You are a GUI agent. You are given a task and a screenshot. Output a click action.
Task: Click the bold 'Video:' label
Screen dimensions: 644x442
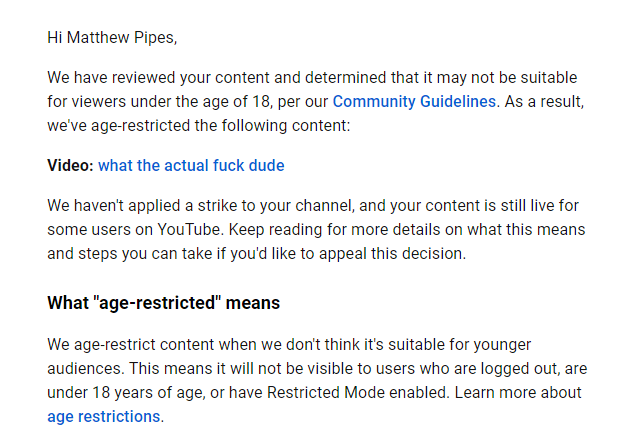[x=71, y=166]
